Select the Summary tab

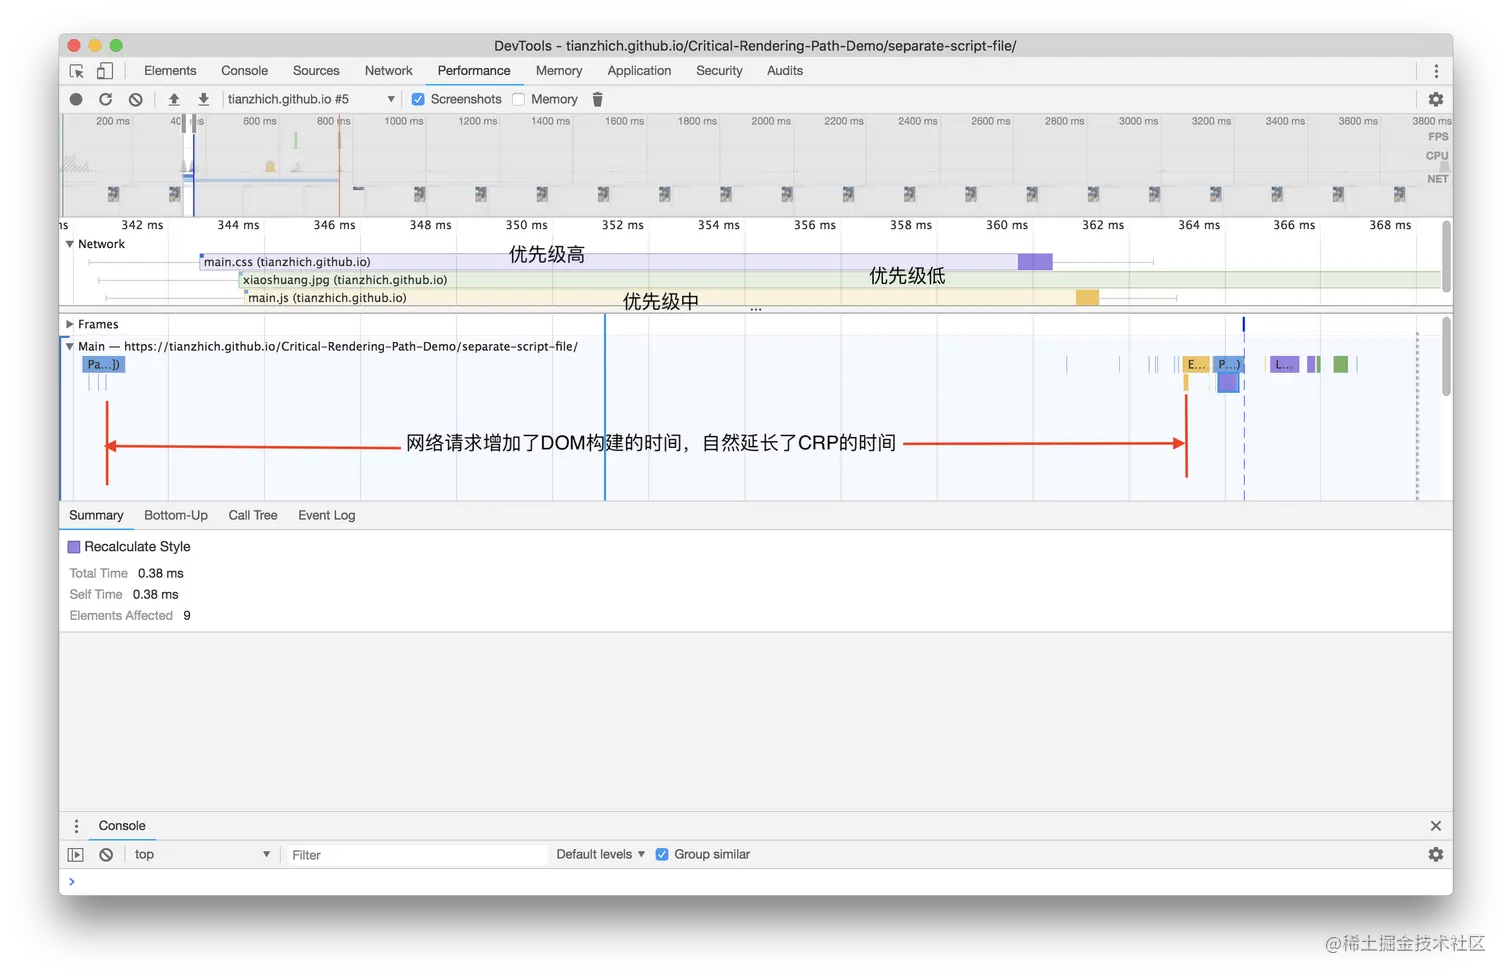96,515
